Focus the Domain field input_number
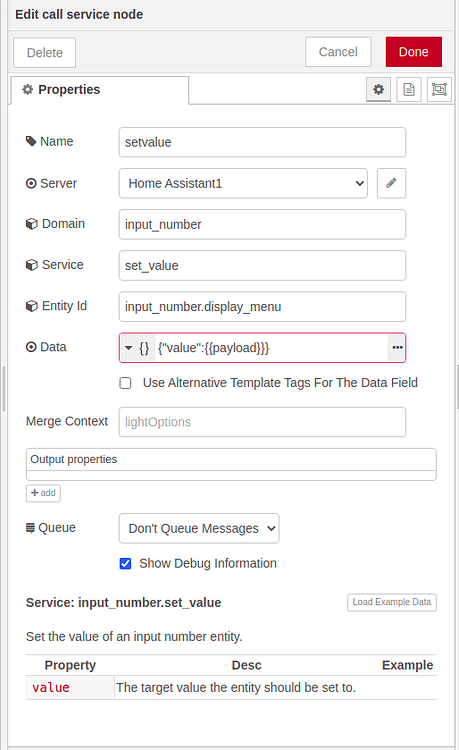Screen dimensions: 459x750 coord(262,224)
